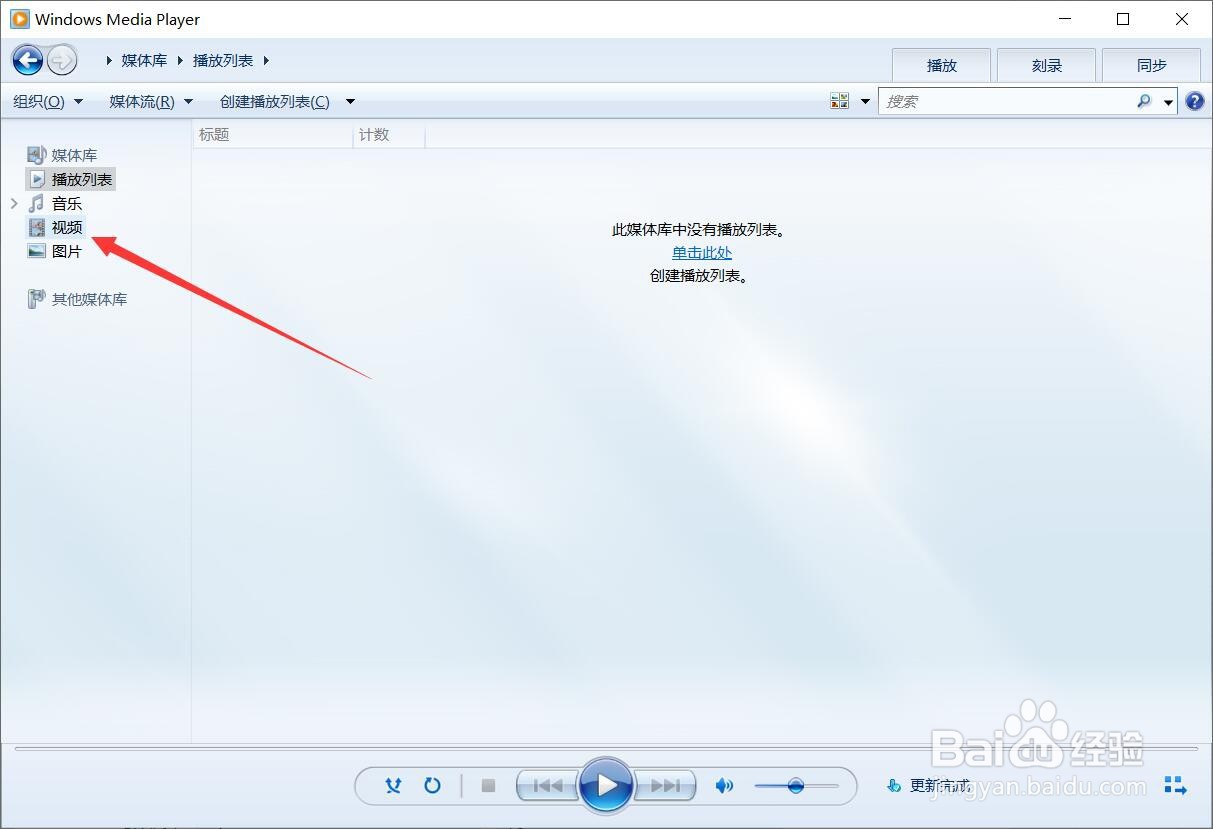Click the large Play button

tap(606, 785)
